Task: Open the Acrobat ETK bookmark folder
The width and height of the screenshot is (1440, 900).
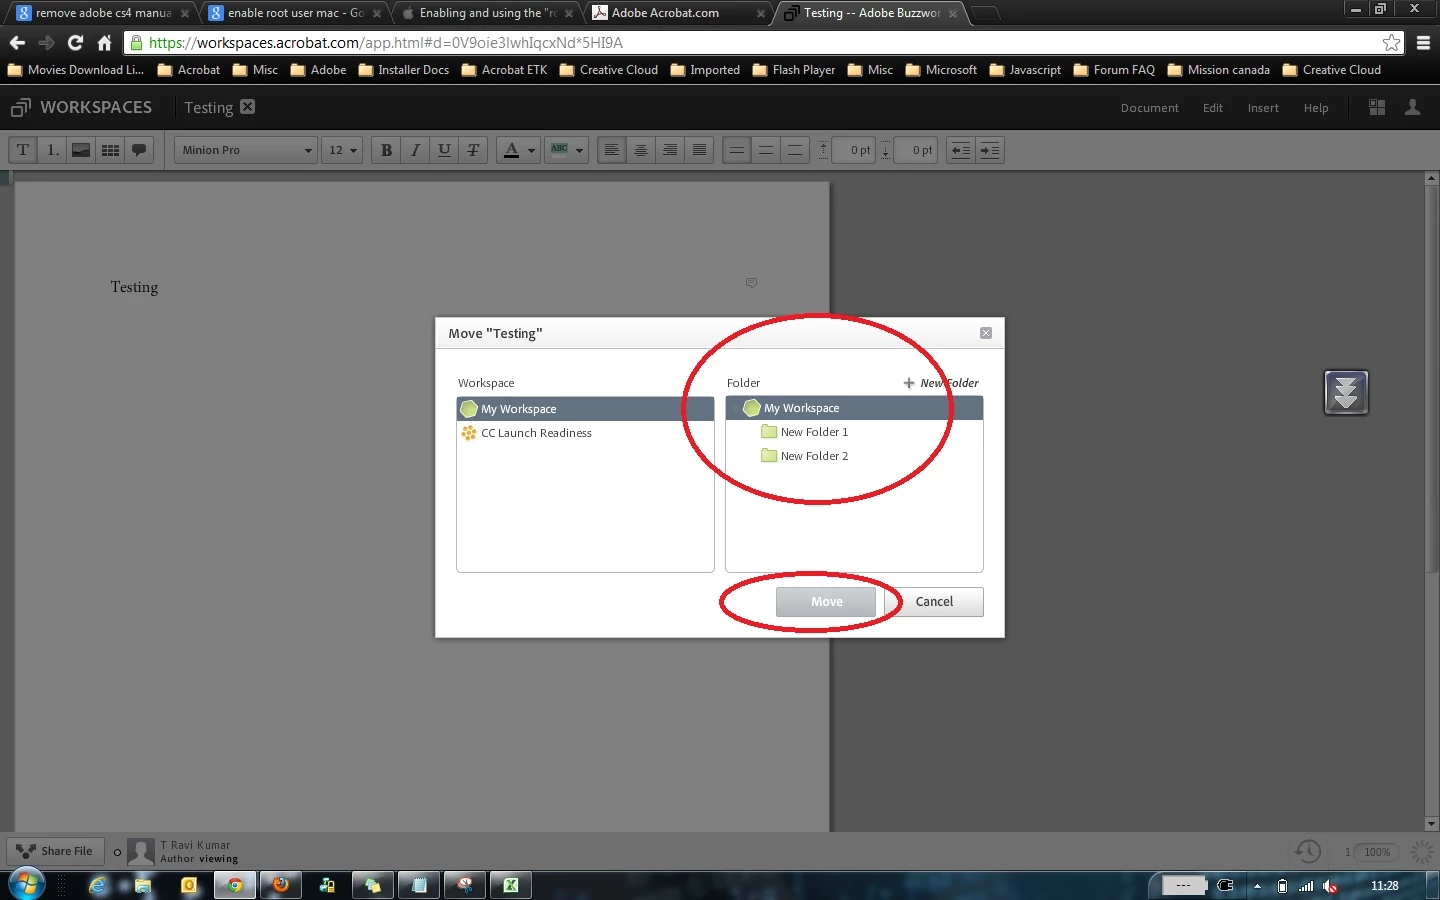Action: (505, 70)
